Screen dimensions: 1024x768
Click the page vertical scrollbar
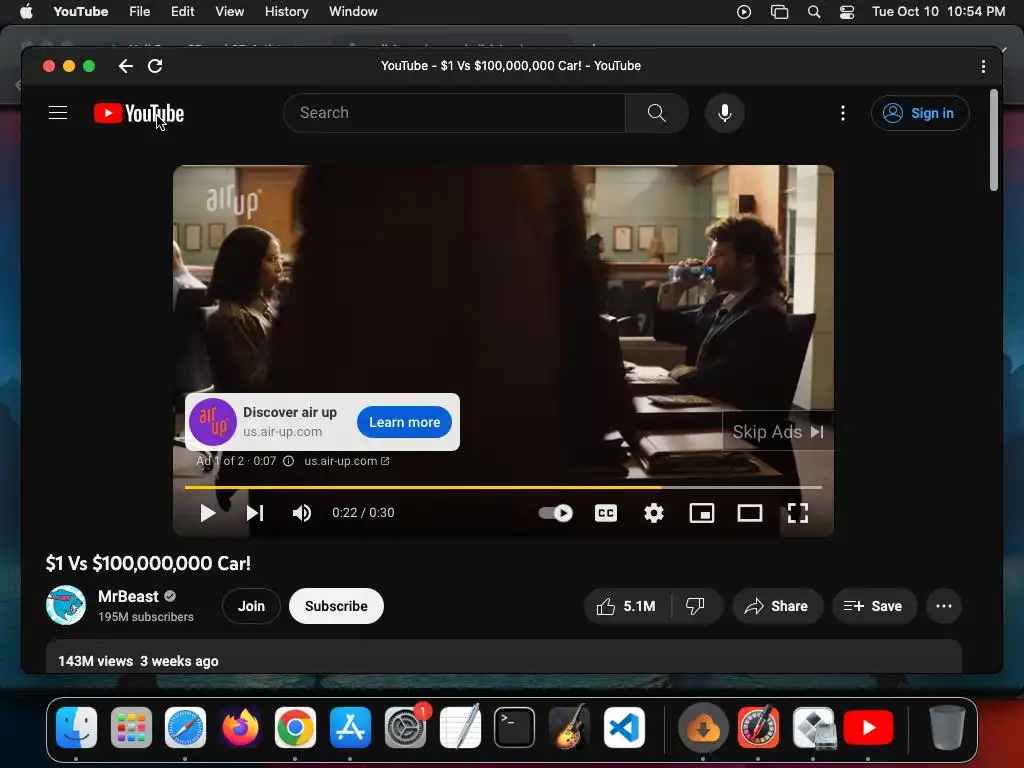pyautogui.click(x=993, y=140)
